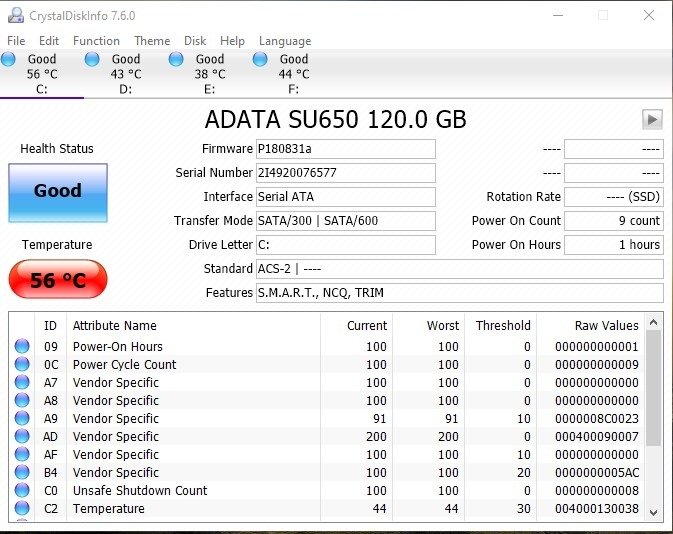Click status orb for Unsafe Shutdown Count

pos(22,490)
